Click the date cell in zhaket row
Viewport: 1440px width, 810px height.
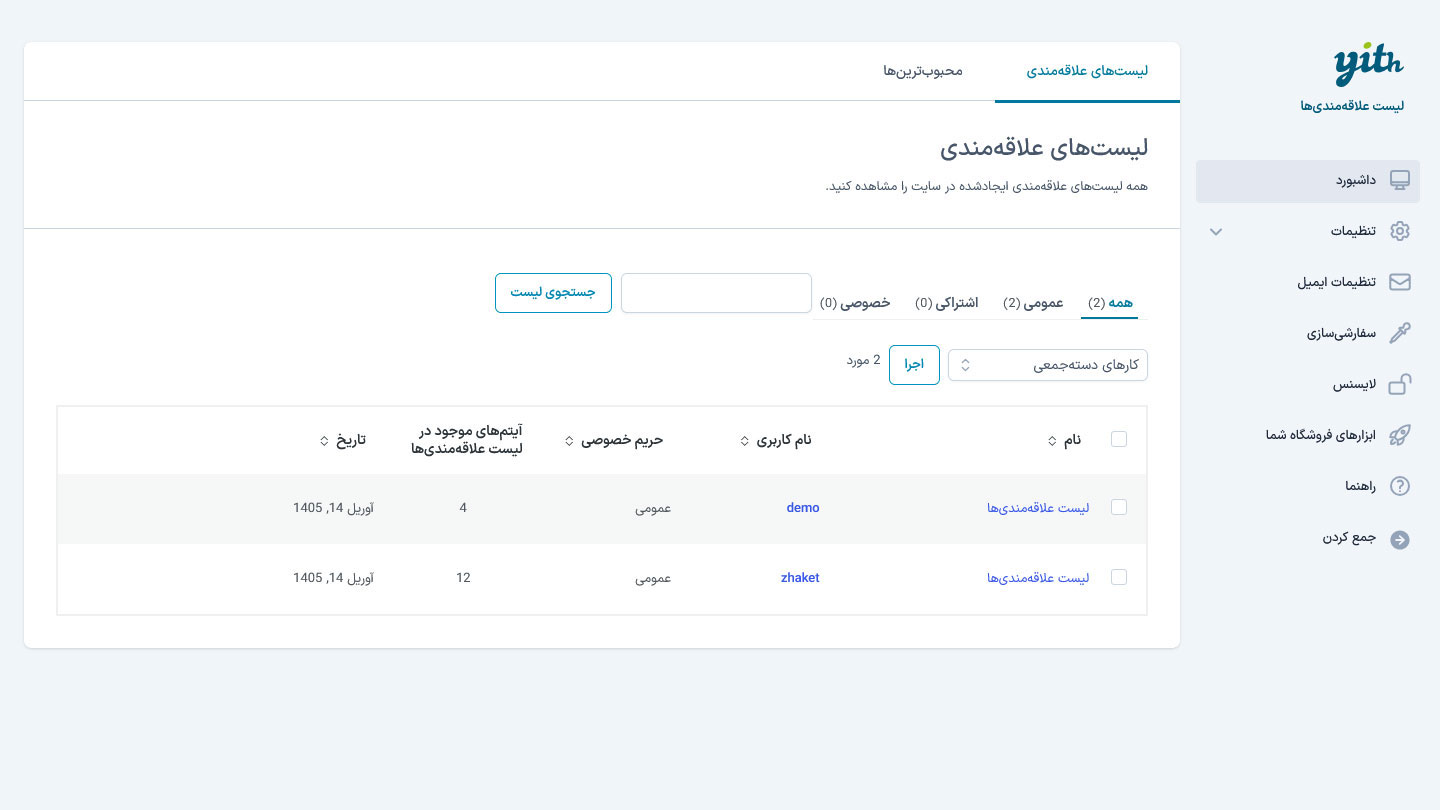[334, 578]
